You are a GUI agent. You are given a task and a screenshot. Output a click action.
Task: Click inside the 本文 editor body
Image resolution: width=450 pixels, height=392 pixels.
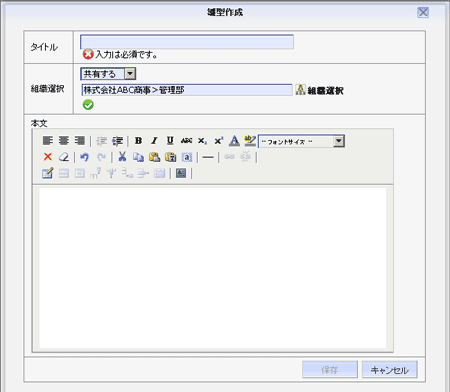pyautogui.click(x=213, y=268)
